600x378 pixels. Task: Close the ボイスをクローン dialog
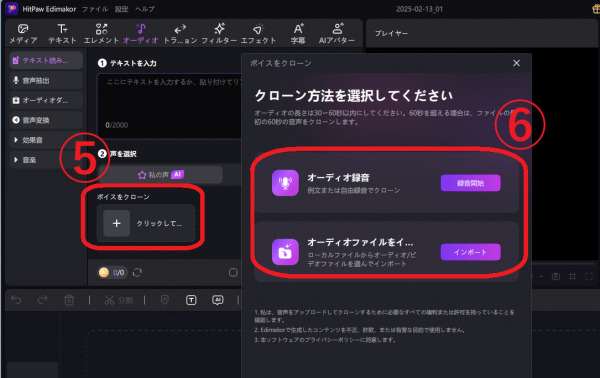tap(516, 63)
